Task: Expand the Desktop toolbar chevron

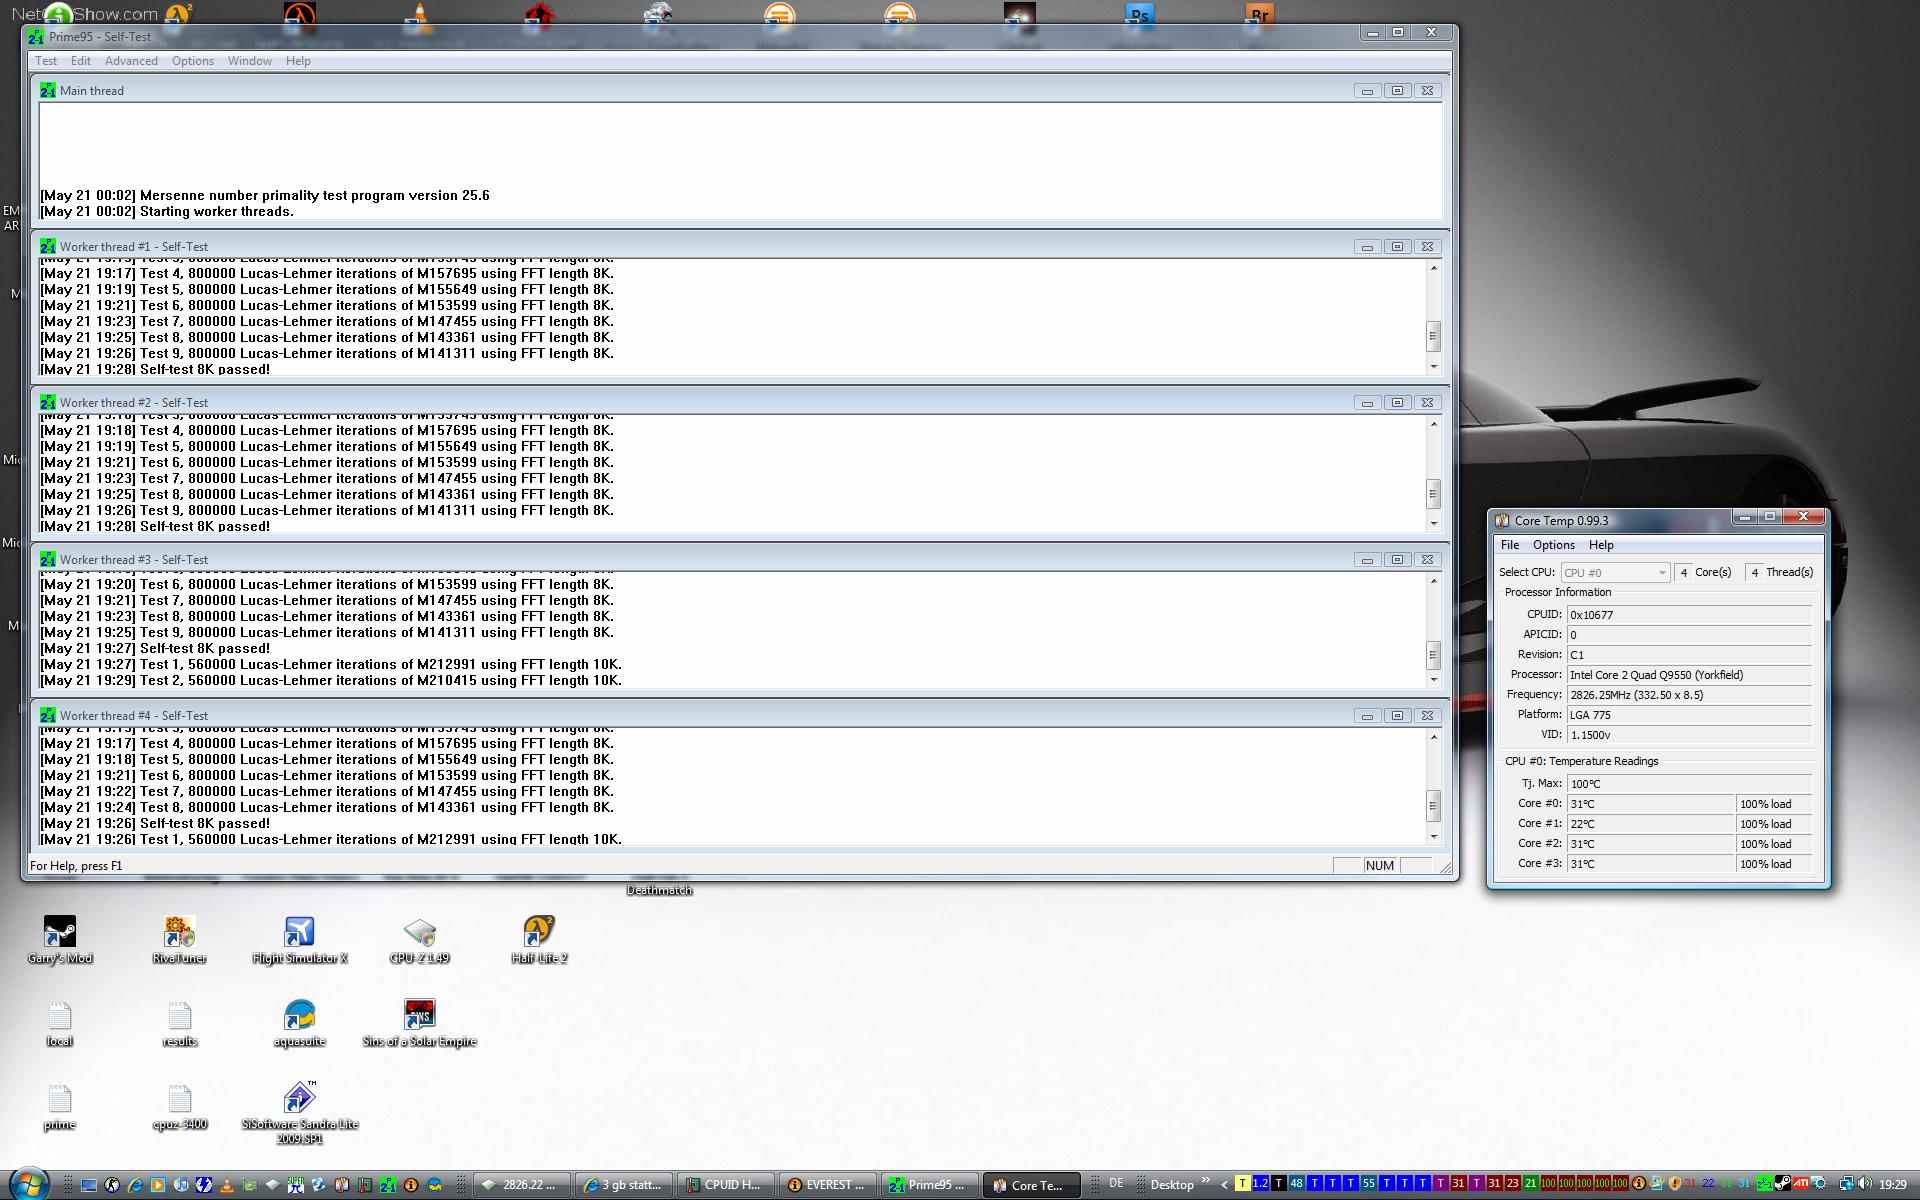Action: point(1205,1180)
